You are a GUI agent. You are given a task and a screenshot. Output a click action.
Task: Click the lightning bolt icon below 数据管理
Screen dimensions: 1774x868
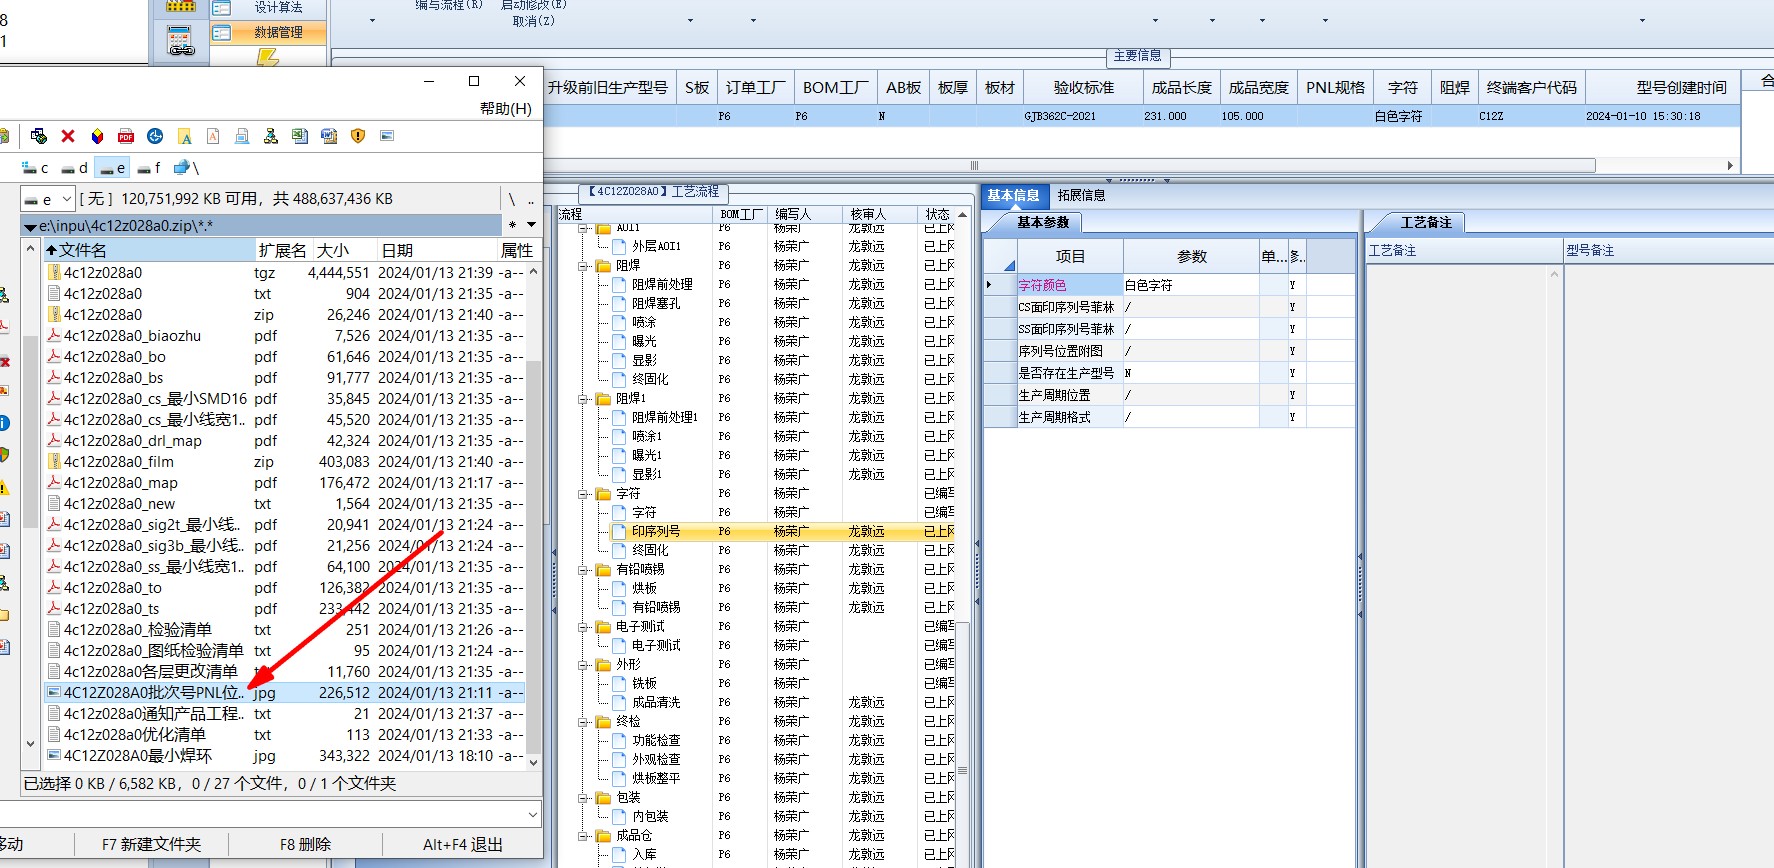pyautogui.click(x=267, y=58)
